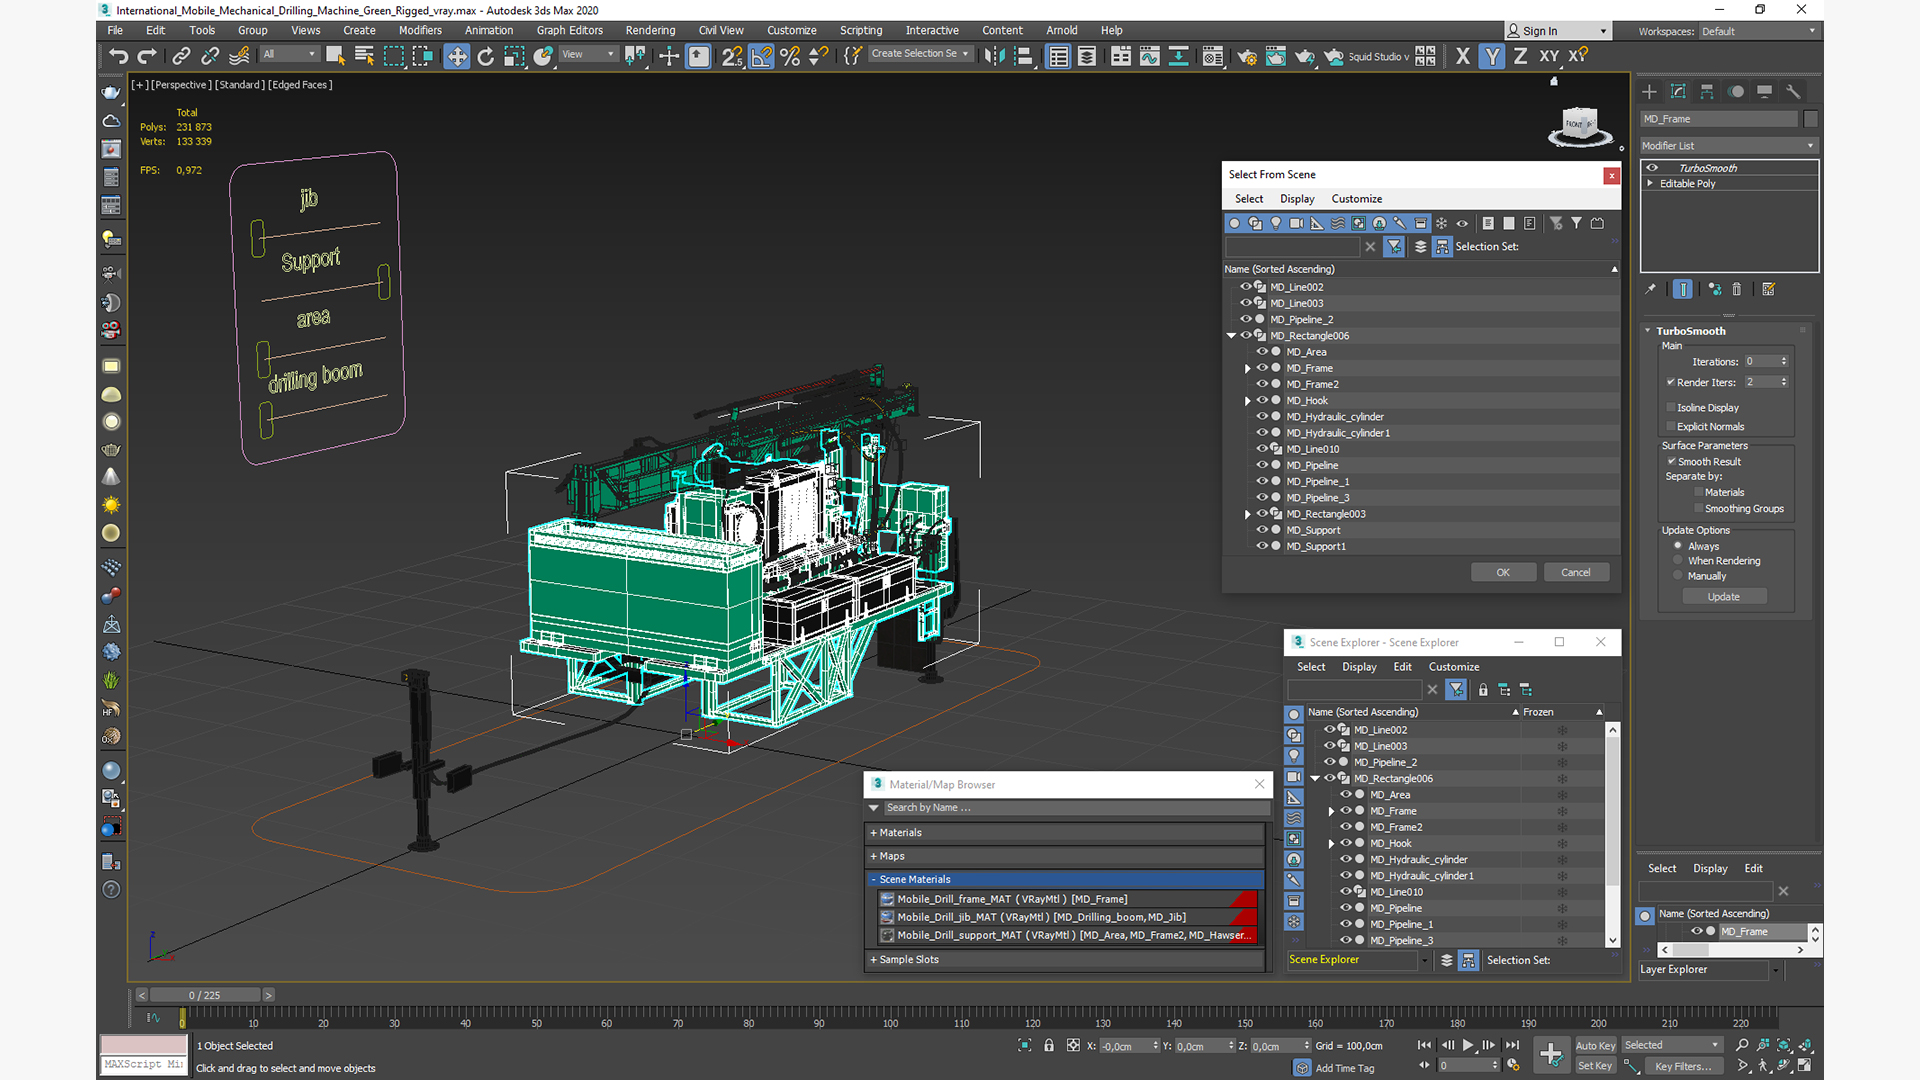Click Pin Stack icon under modifier stack
Screen dimensions: 1920x1080
click(1650, 289)
